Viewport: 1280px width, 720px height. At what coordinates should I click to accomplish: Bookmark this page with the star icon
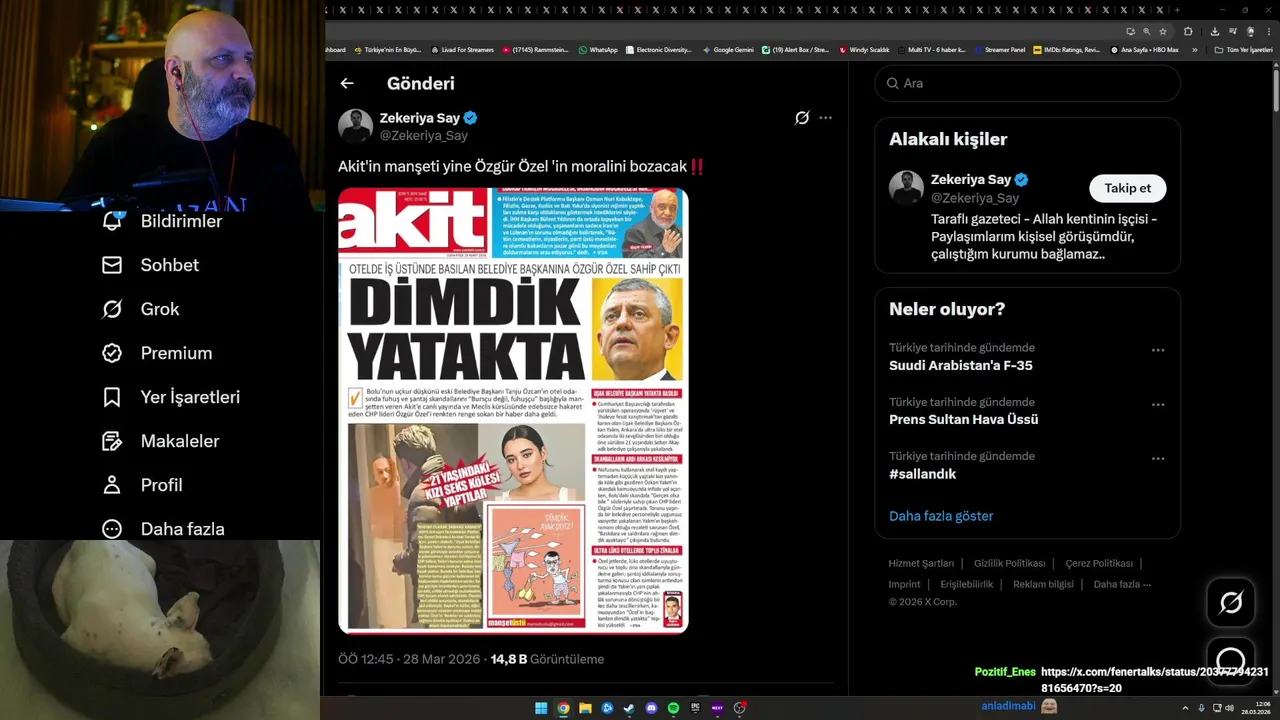click(1163, 31)
